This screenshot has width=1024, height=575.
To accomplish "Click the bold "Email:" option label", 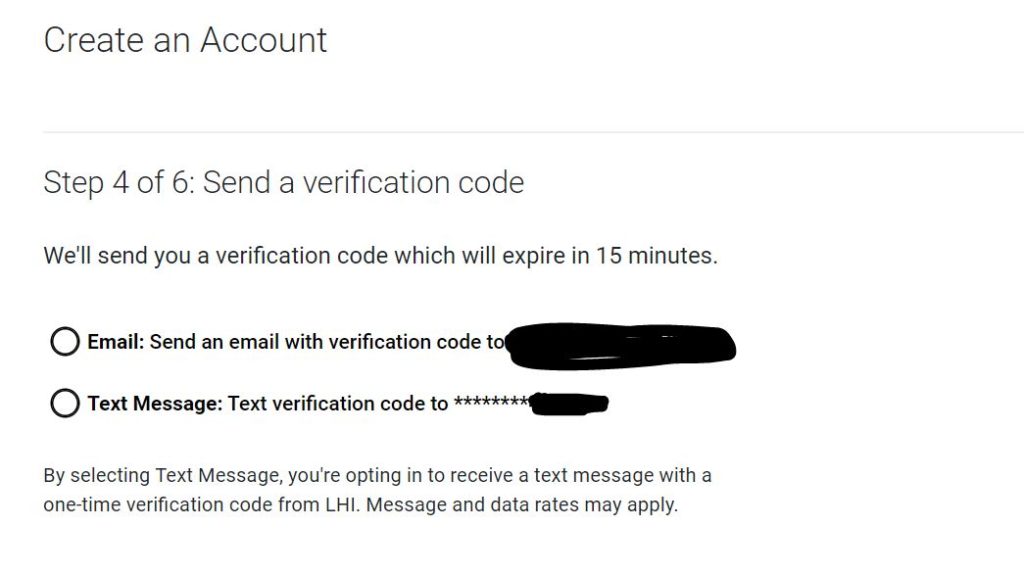I will click(x=116, y=342).
